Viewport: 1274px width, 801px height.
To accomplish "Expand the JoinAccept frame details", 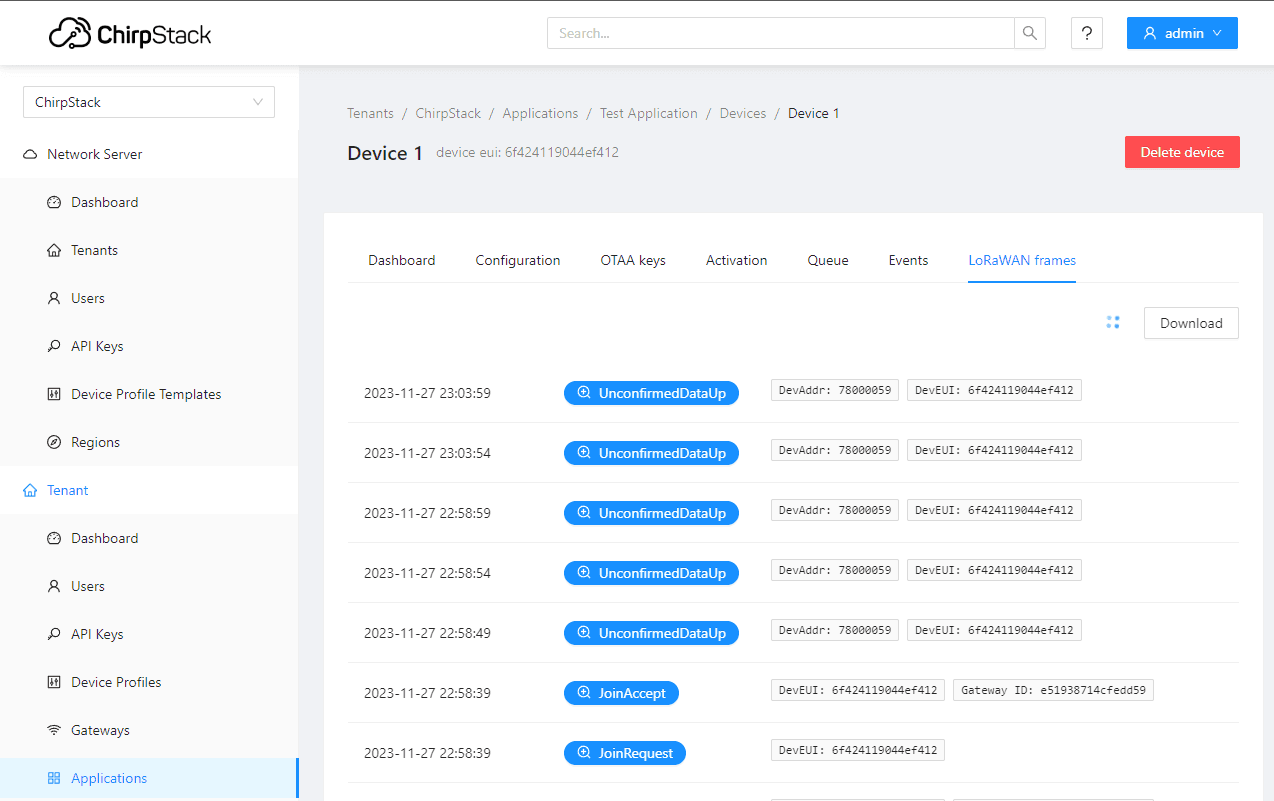I will click(x=621, y=693).
